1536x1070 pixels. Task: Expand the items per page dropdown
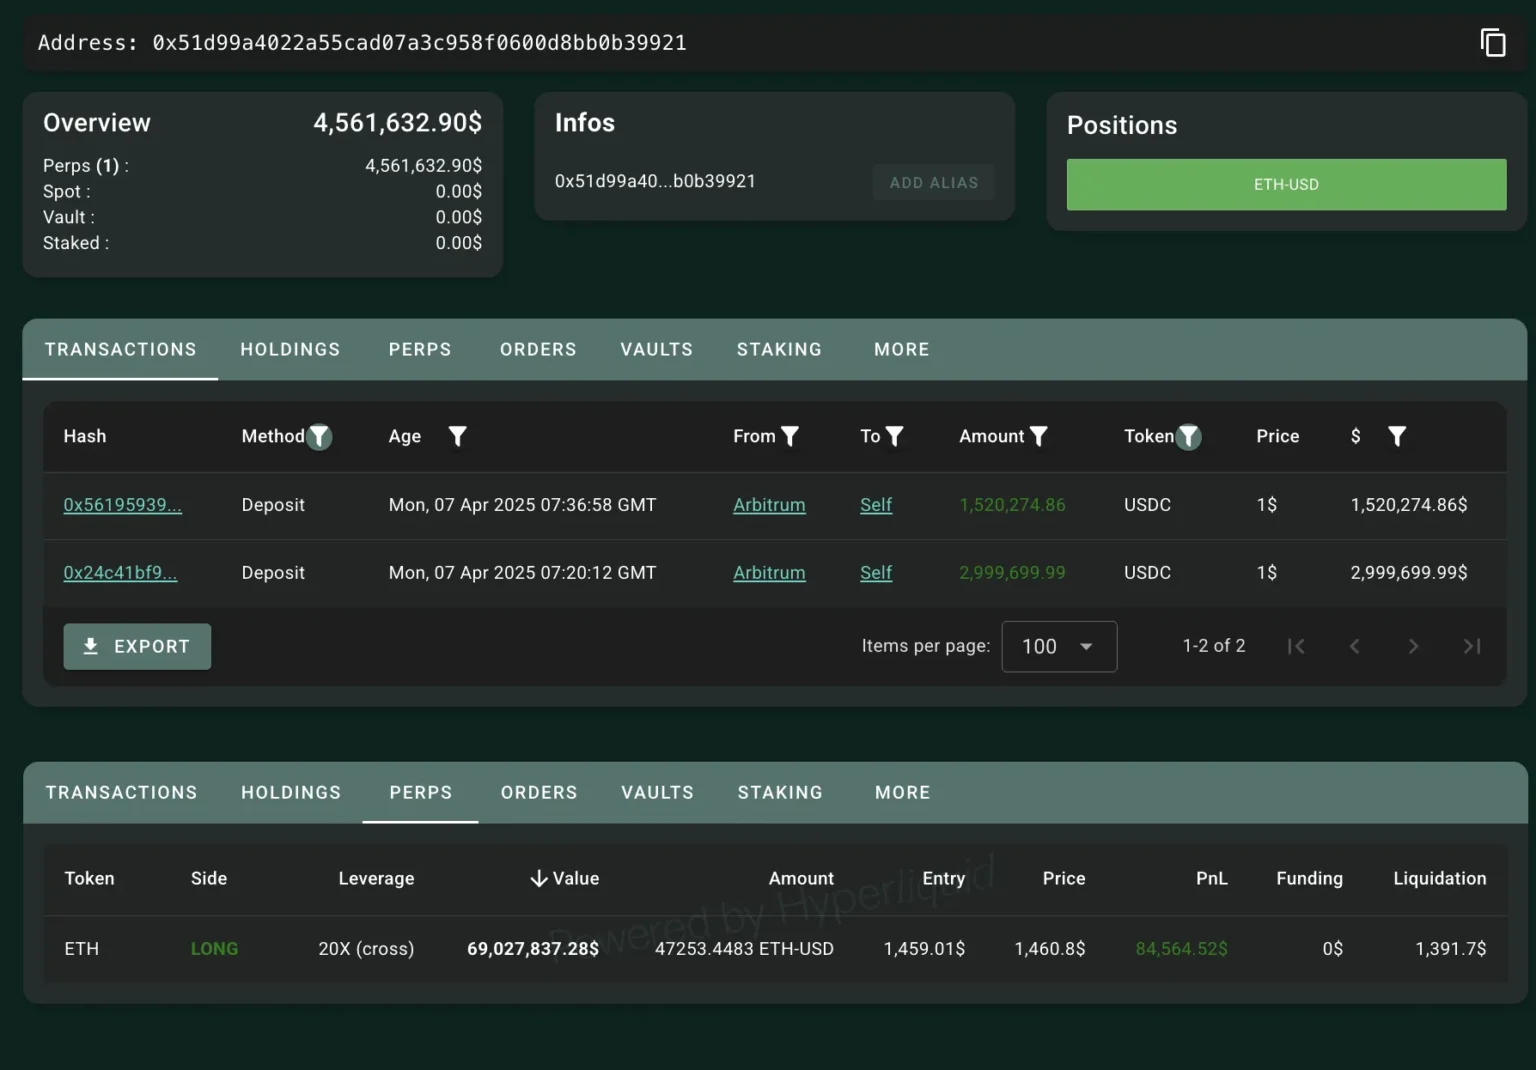coord(1059,647)
